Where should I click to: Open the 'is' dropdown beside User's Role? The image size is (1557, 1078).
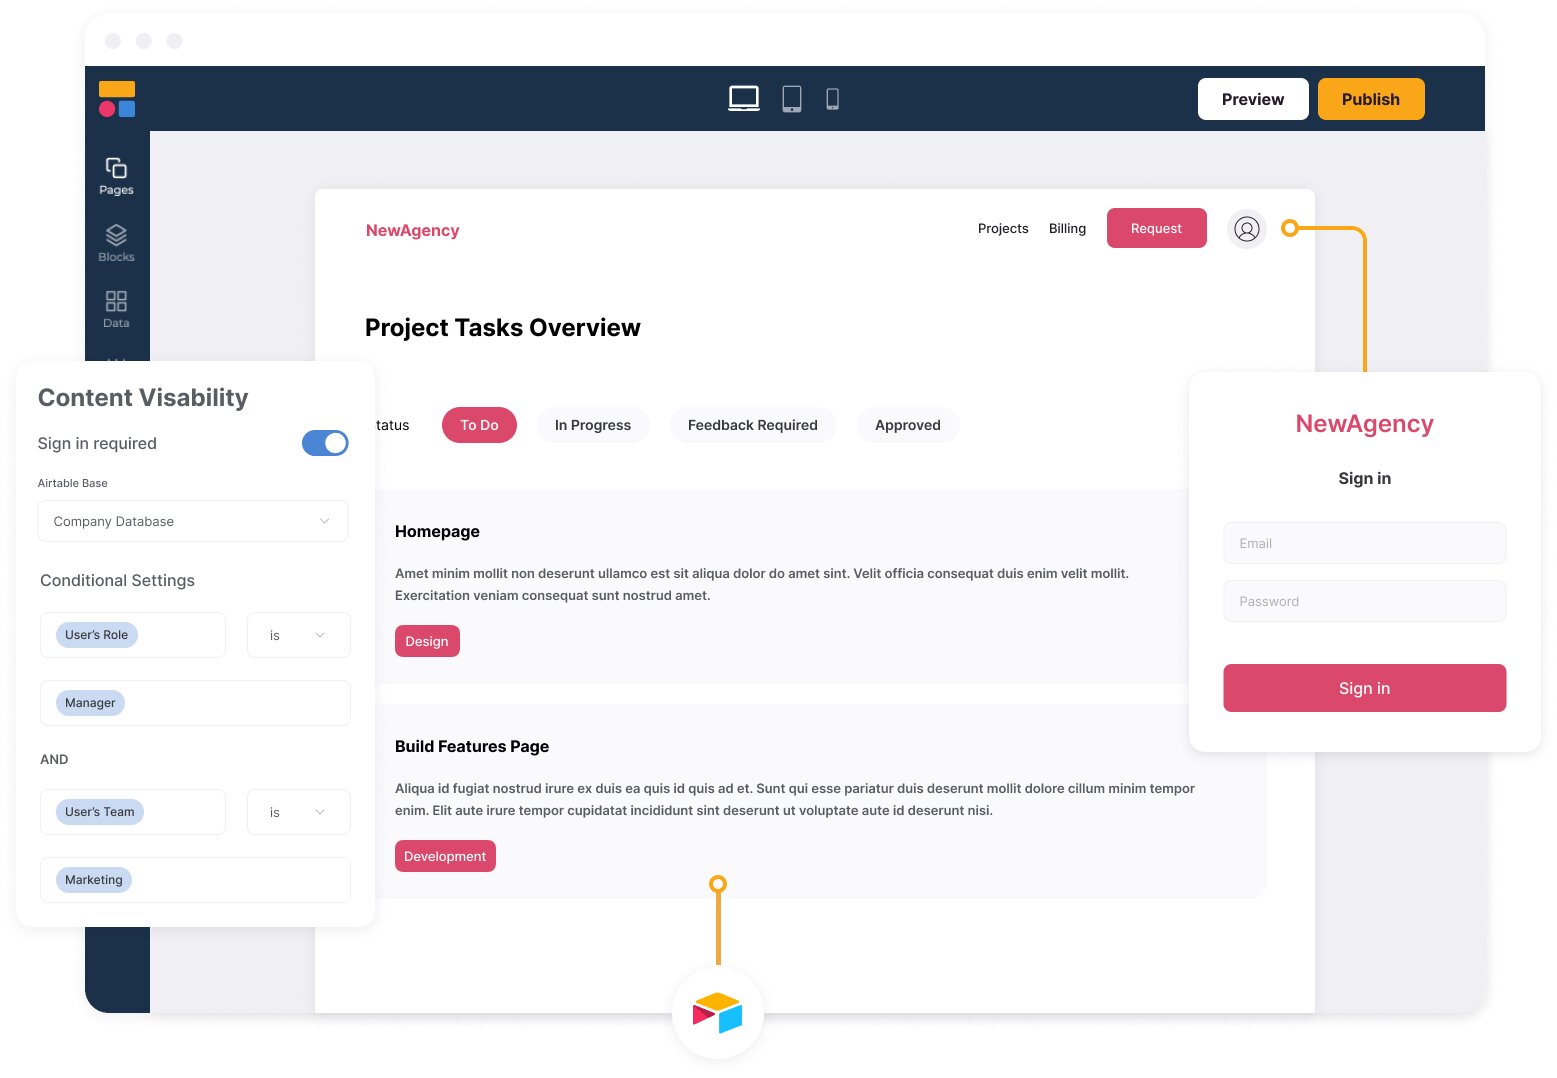click(x=299, y=635)
